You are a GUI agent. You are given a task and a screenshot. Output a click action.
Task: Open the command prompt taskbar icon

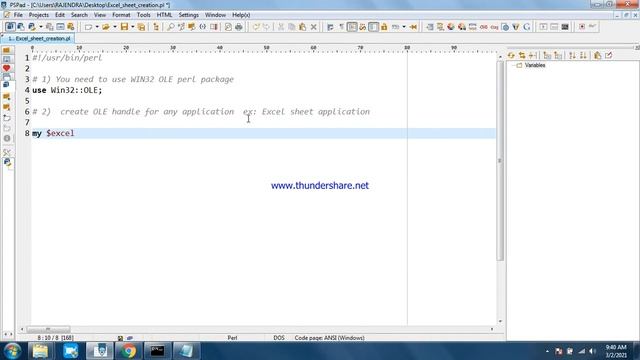click(x=157, y=351)
